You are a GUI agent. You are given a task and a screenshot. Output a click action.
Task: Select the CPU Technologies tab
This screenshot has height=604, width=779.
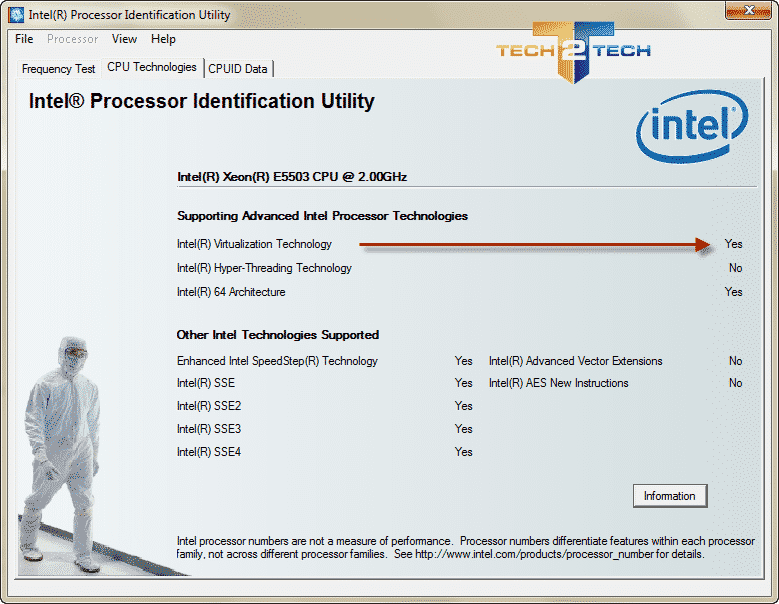click(151, 67)
